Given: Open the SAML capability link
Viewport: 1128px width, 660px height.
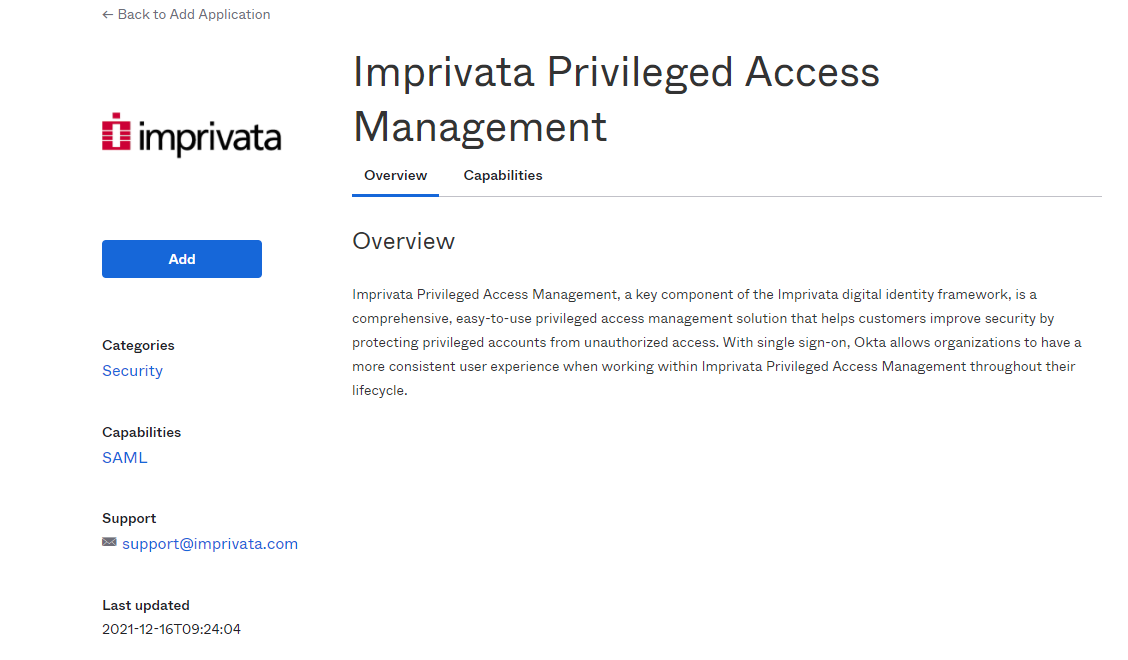Looking at the screenshot, I should click(x=125, y=458).
